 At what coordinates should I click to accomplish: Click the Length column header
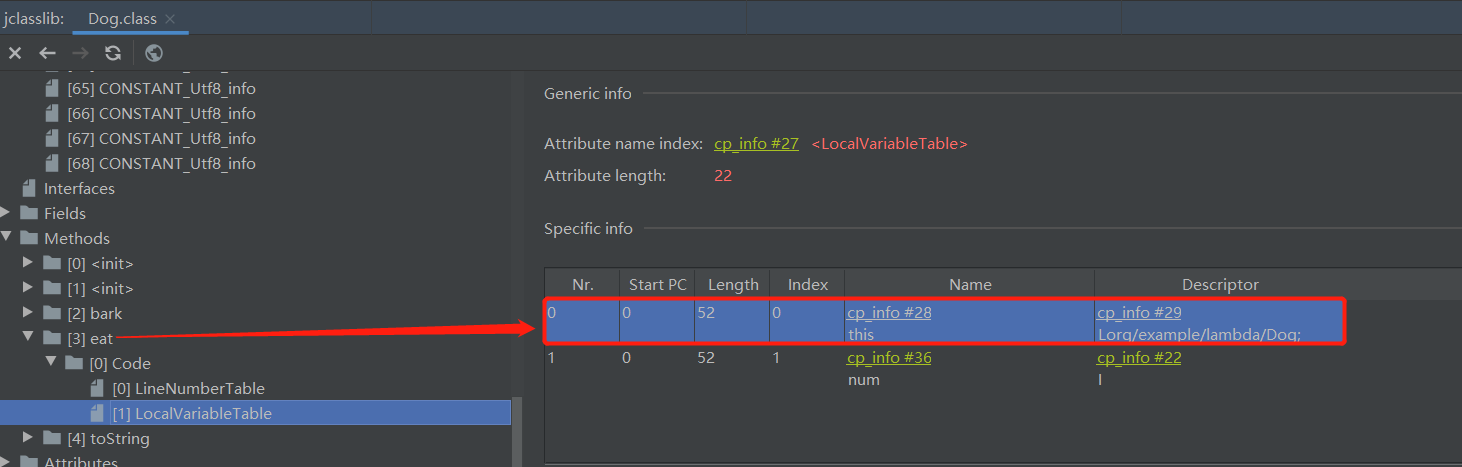[x=732, y=284]
